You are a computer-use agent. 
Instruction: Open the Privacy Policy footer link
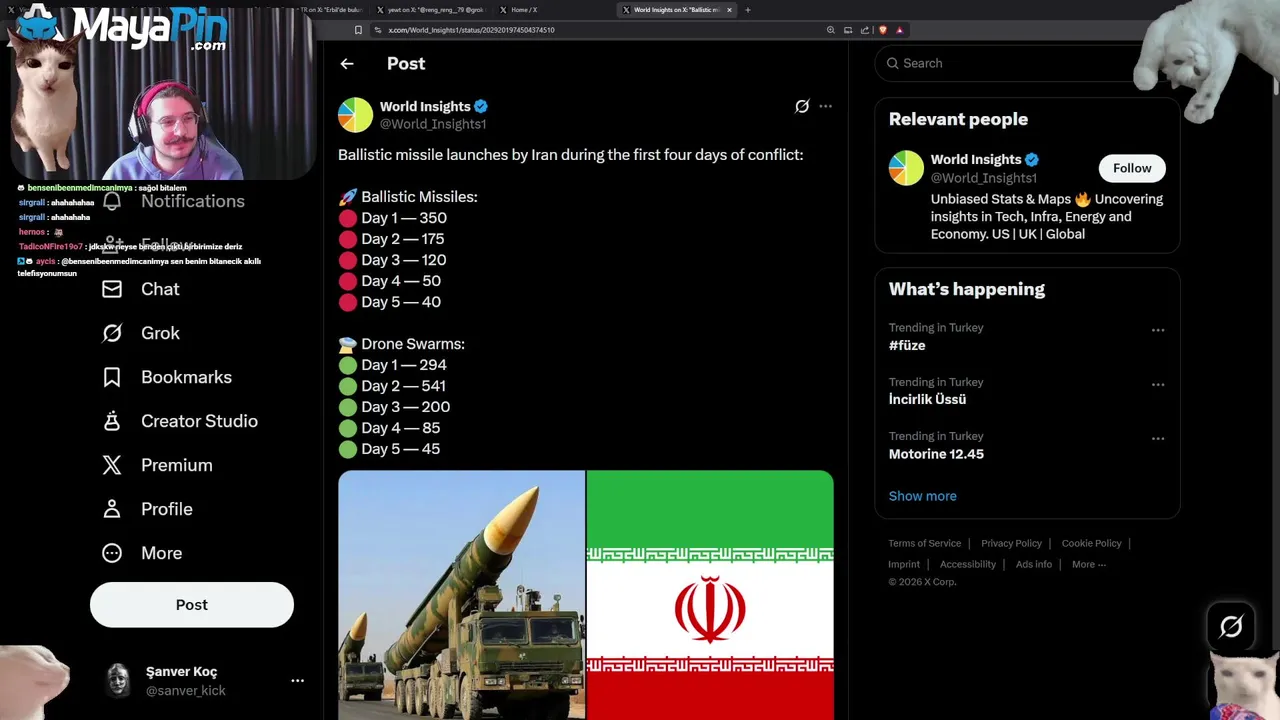pyautogui.click(x=1011, y=543)
